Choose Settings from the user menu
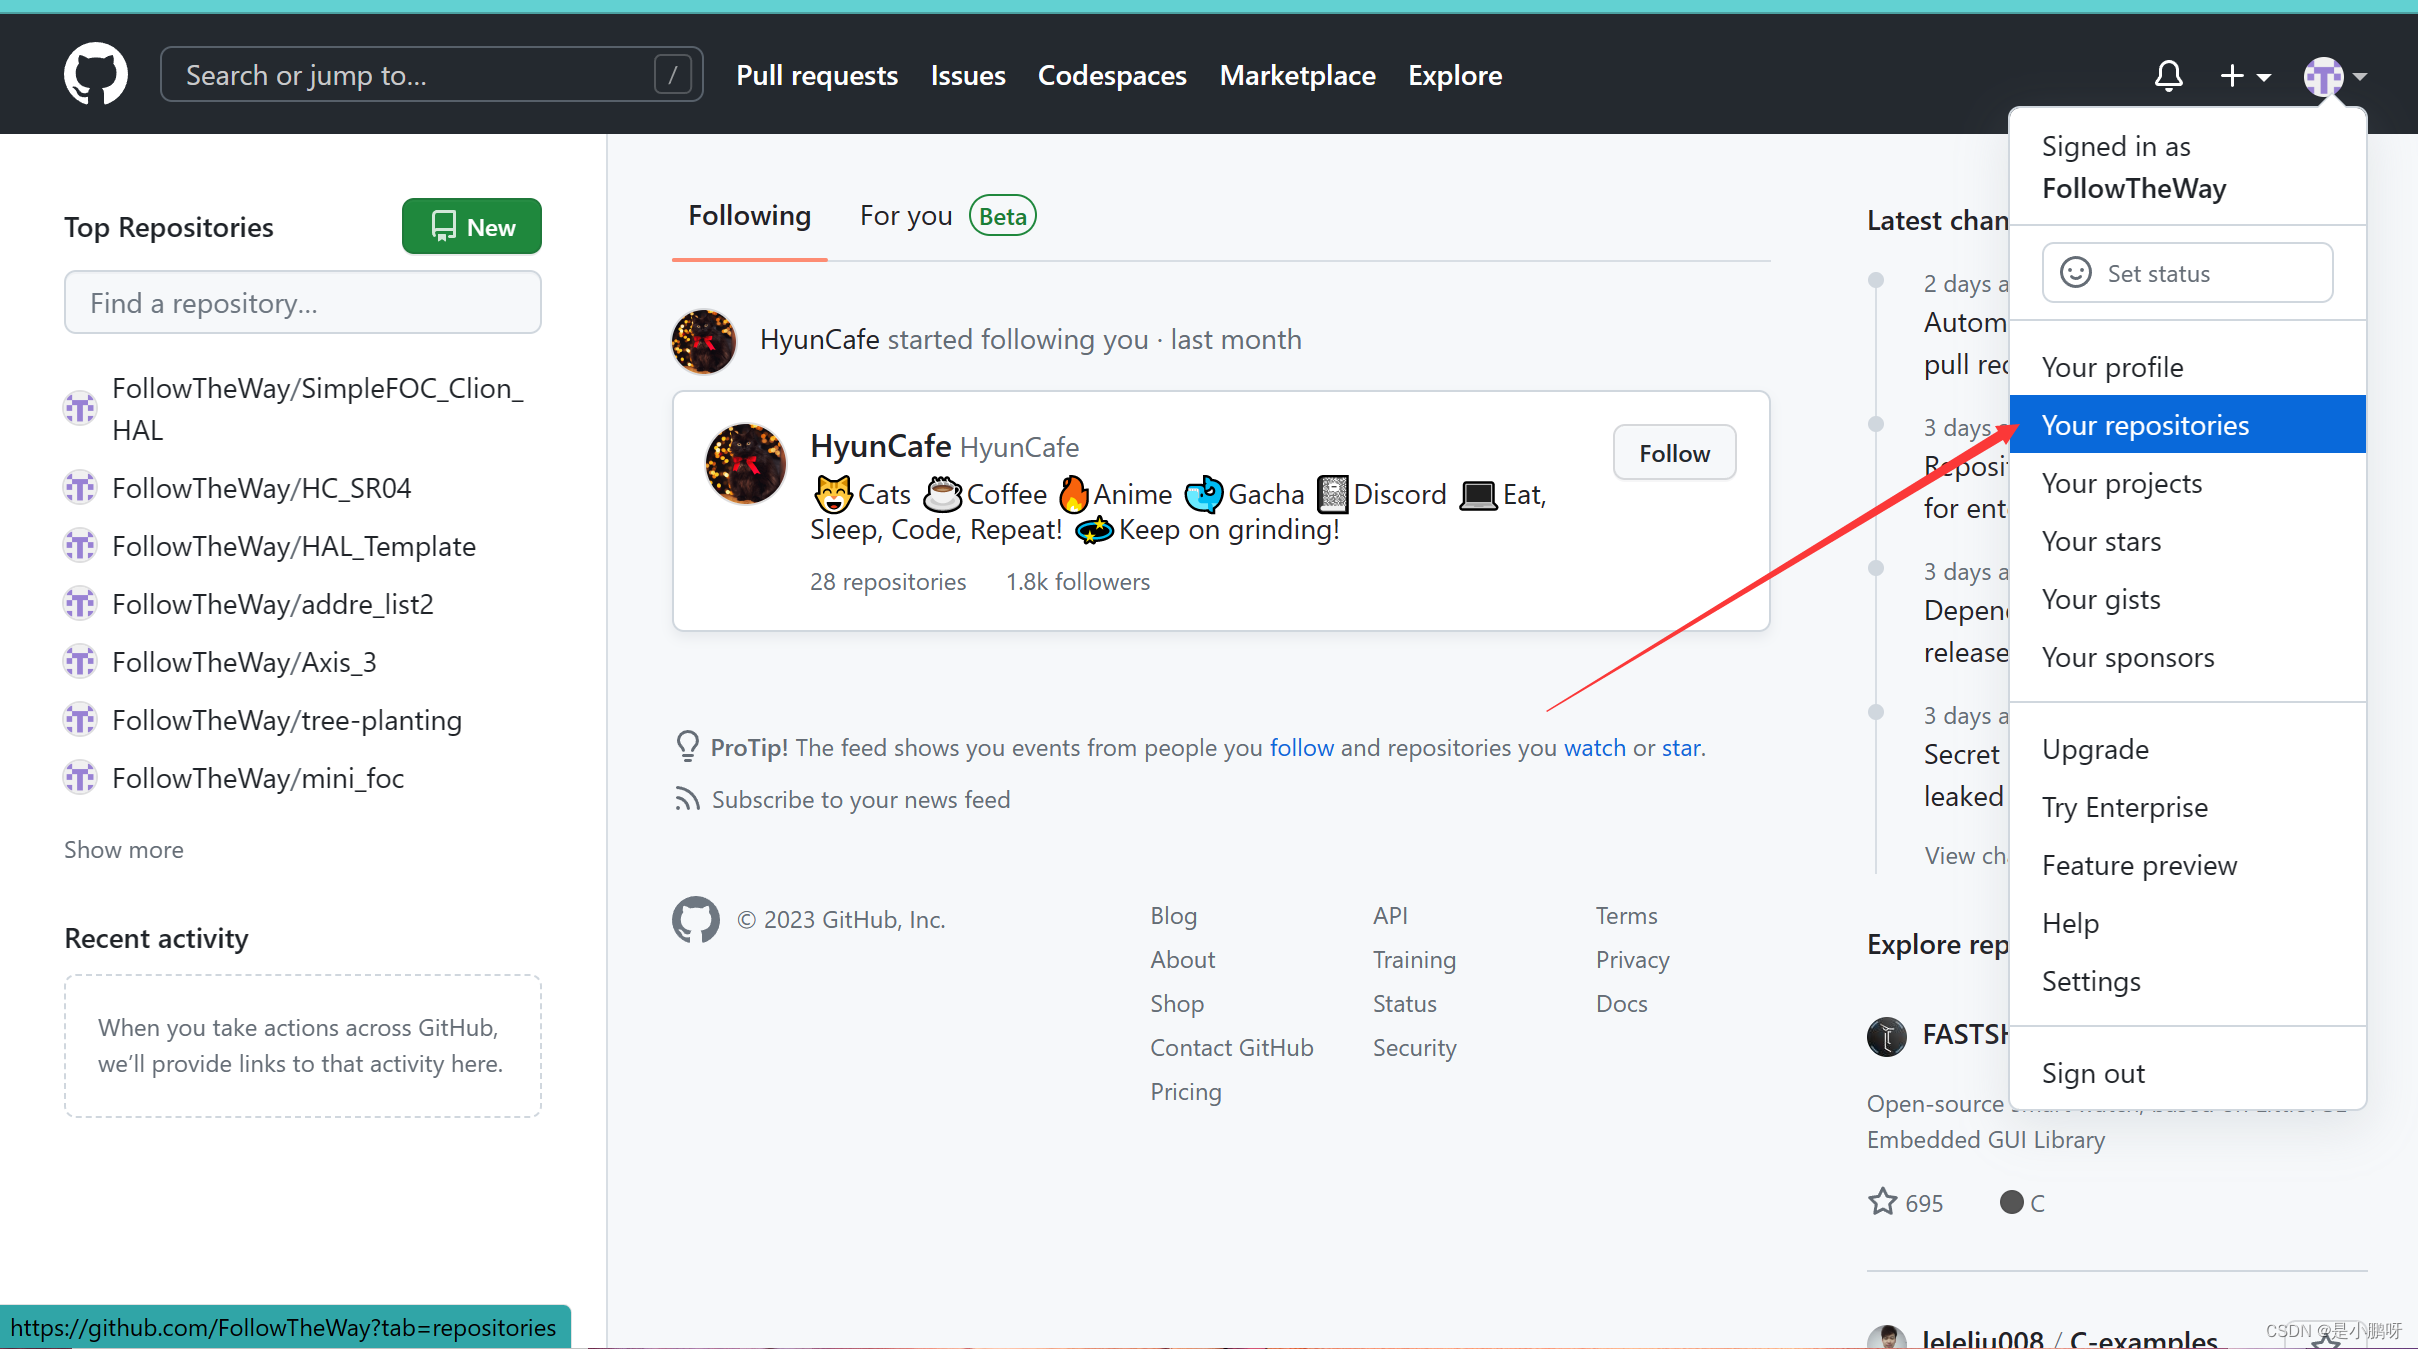This screenshot has height=1349, width=2418. point(2091,981)
